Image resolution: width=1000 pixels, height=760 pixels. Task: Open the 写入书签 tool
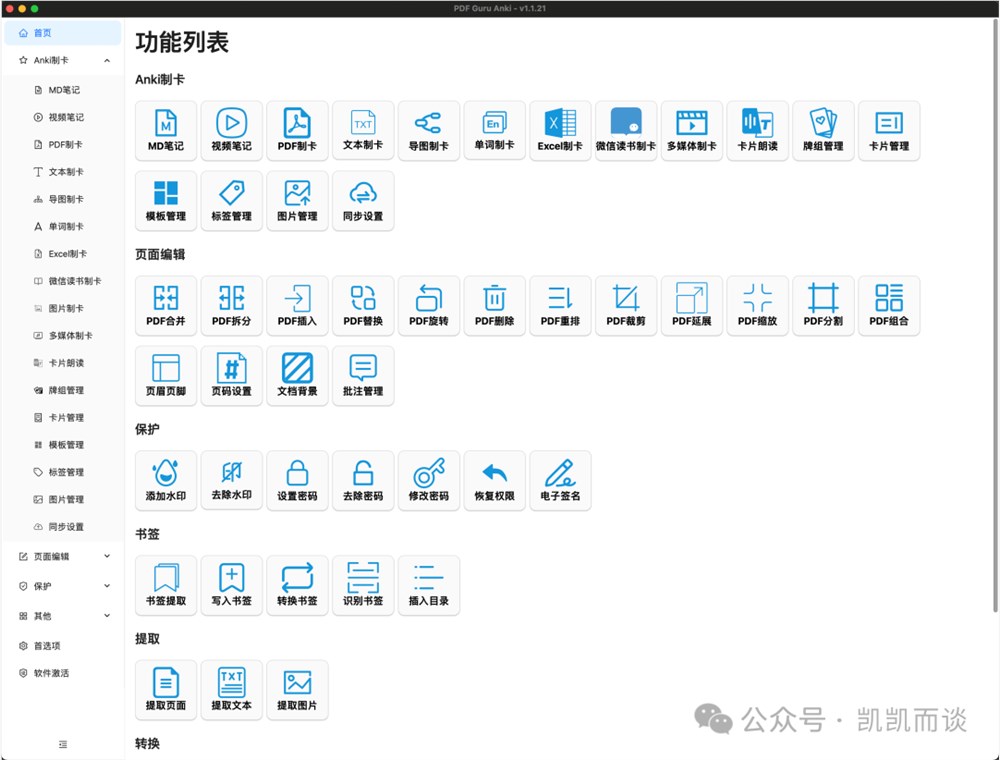pos(232,585)
